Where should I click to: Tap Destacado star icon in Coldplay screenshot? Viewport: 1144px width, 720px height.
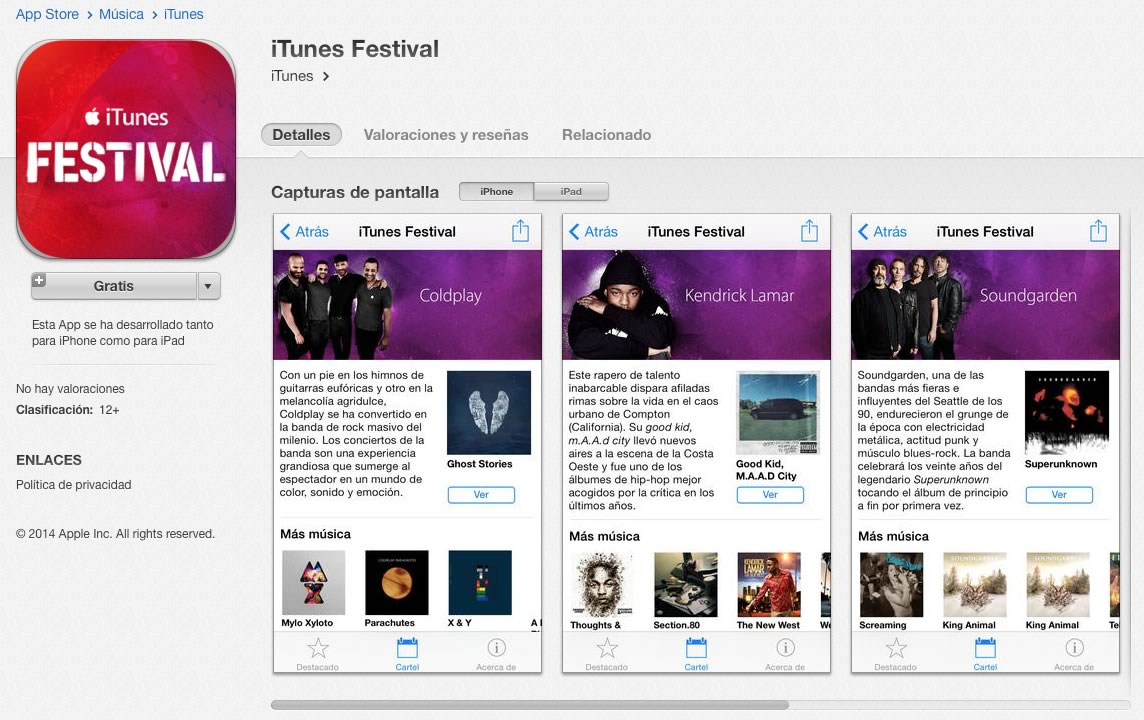coord(318,648)
